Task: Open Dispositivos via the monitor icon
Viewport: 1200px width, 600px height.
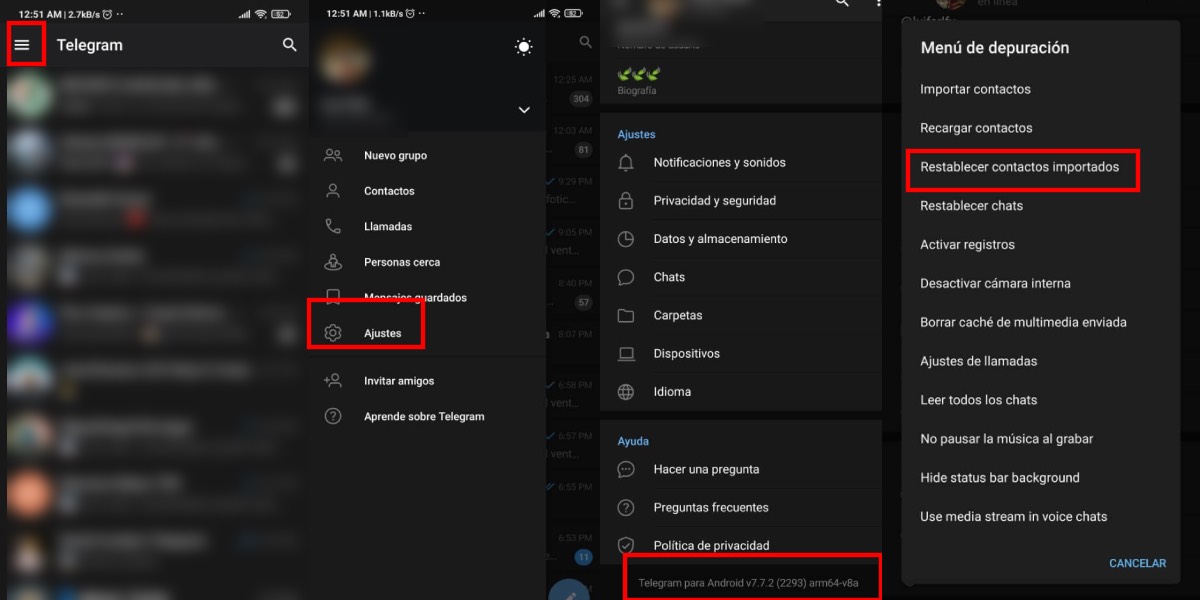Action: (x=625, y=353)
